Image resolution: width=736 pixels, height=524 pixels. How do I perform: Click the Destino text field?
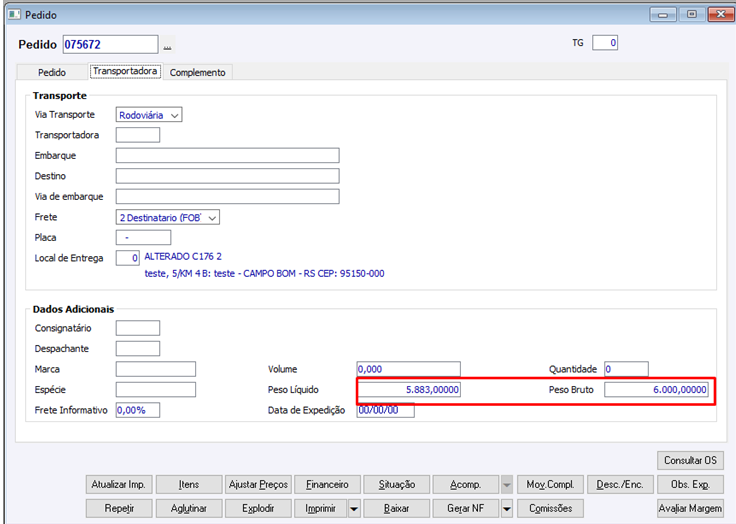pos(227,176)
